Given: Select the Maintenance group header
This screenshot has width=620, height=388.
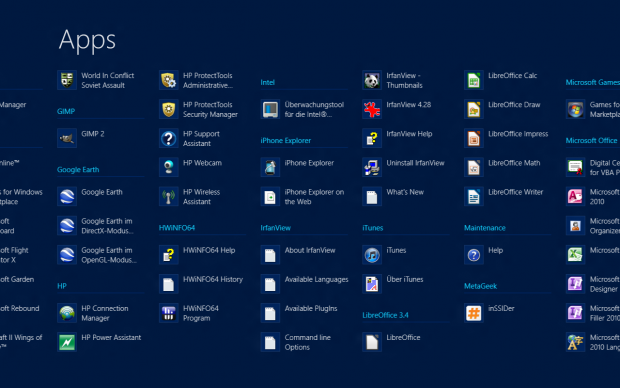Looking at the screenshot, I should 485,228.
